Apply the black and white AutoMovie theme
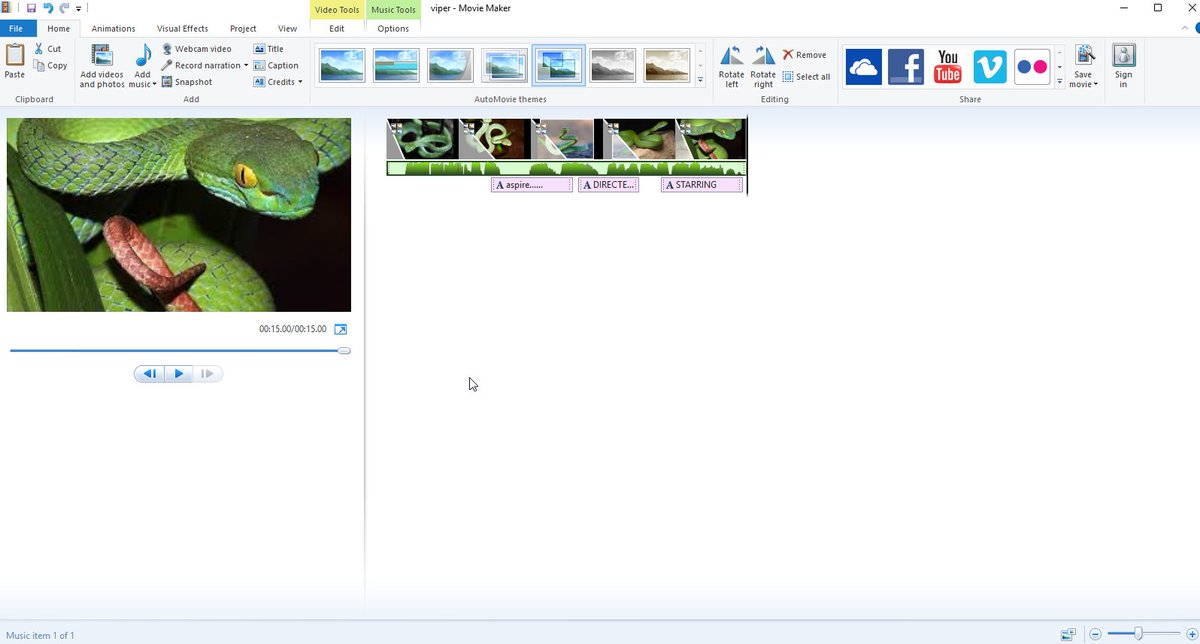 (612, 65)
